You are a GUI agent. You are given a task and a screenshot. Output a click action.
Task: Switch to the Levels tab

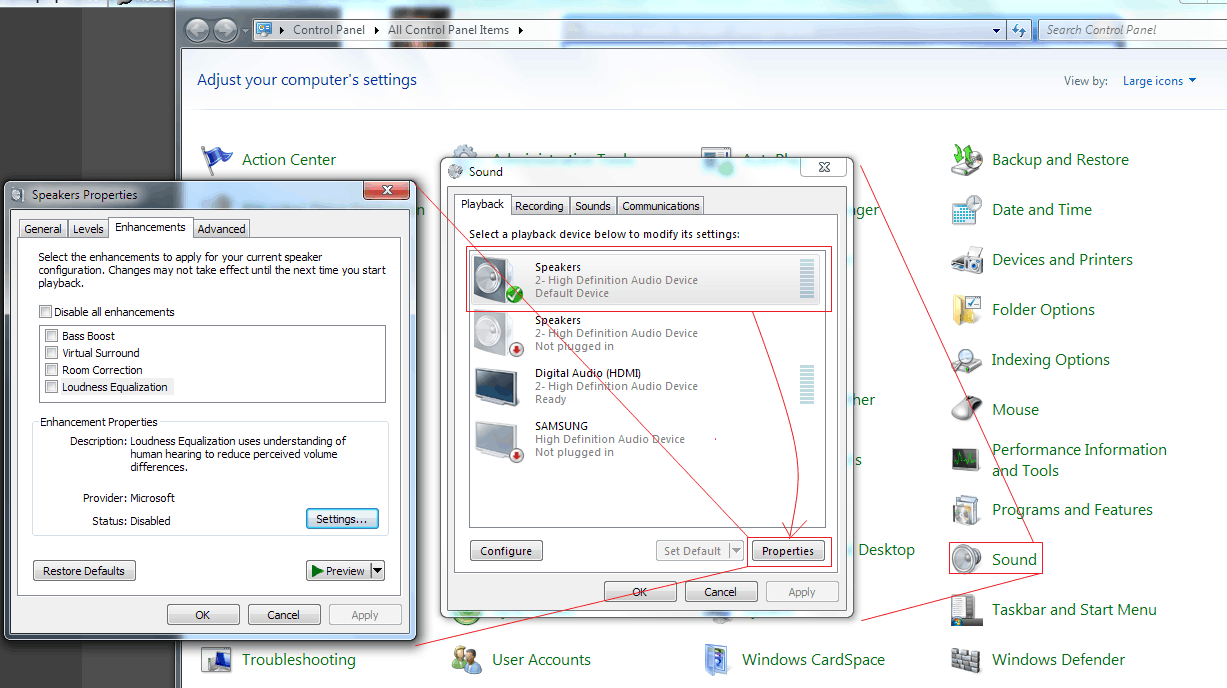[88, 229]
